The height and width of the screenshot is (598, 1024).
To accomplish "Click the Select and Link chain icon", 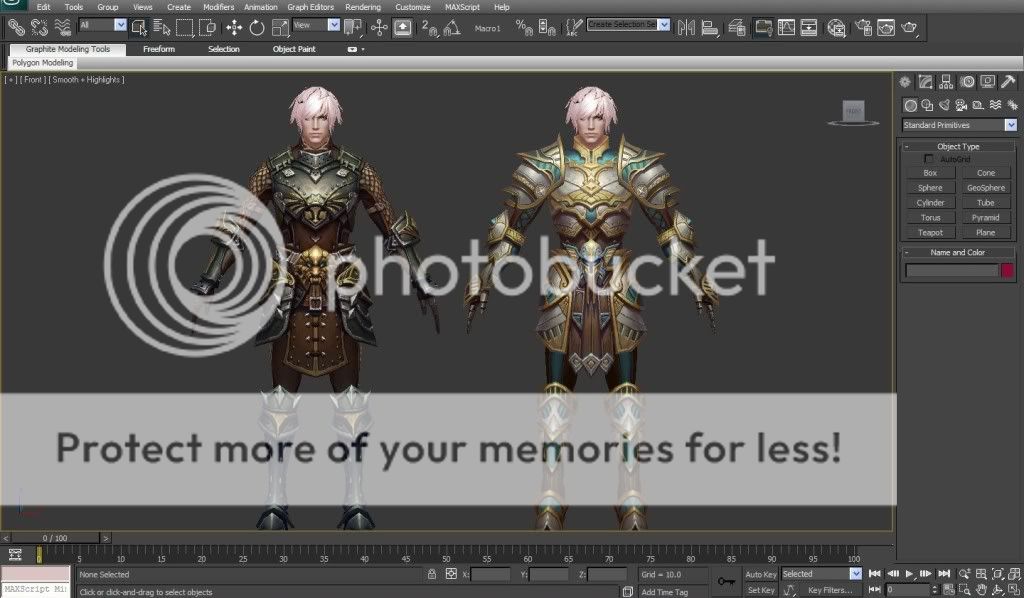I will tap(16, 27).
